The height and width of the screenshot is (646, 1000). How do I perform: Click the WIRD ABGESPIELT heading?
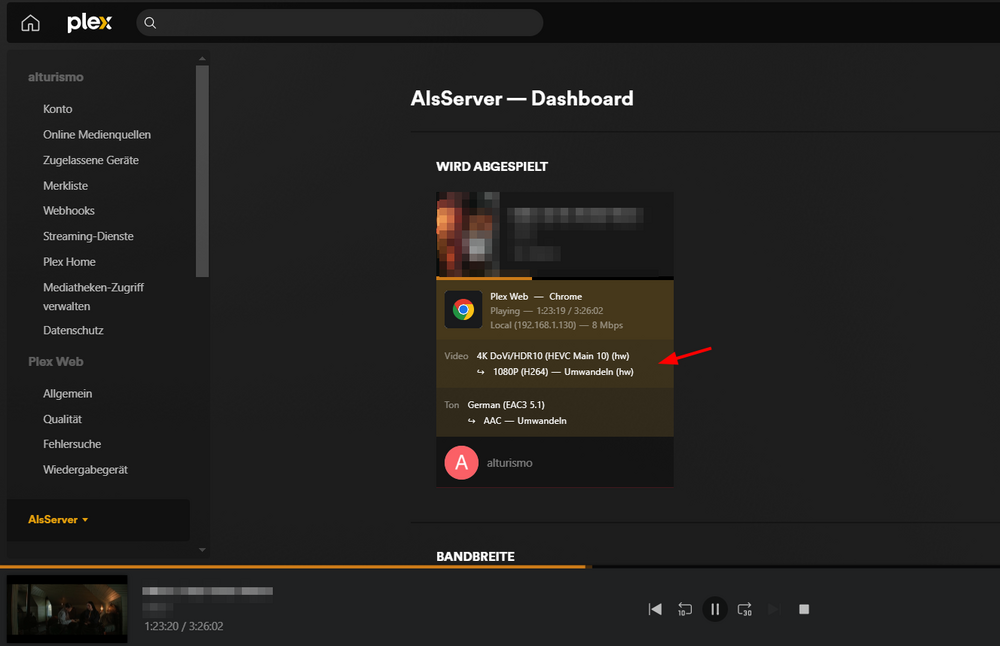click(x=492, y=166)
